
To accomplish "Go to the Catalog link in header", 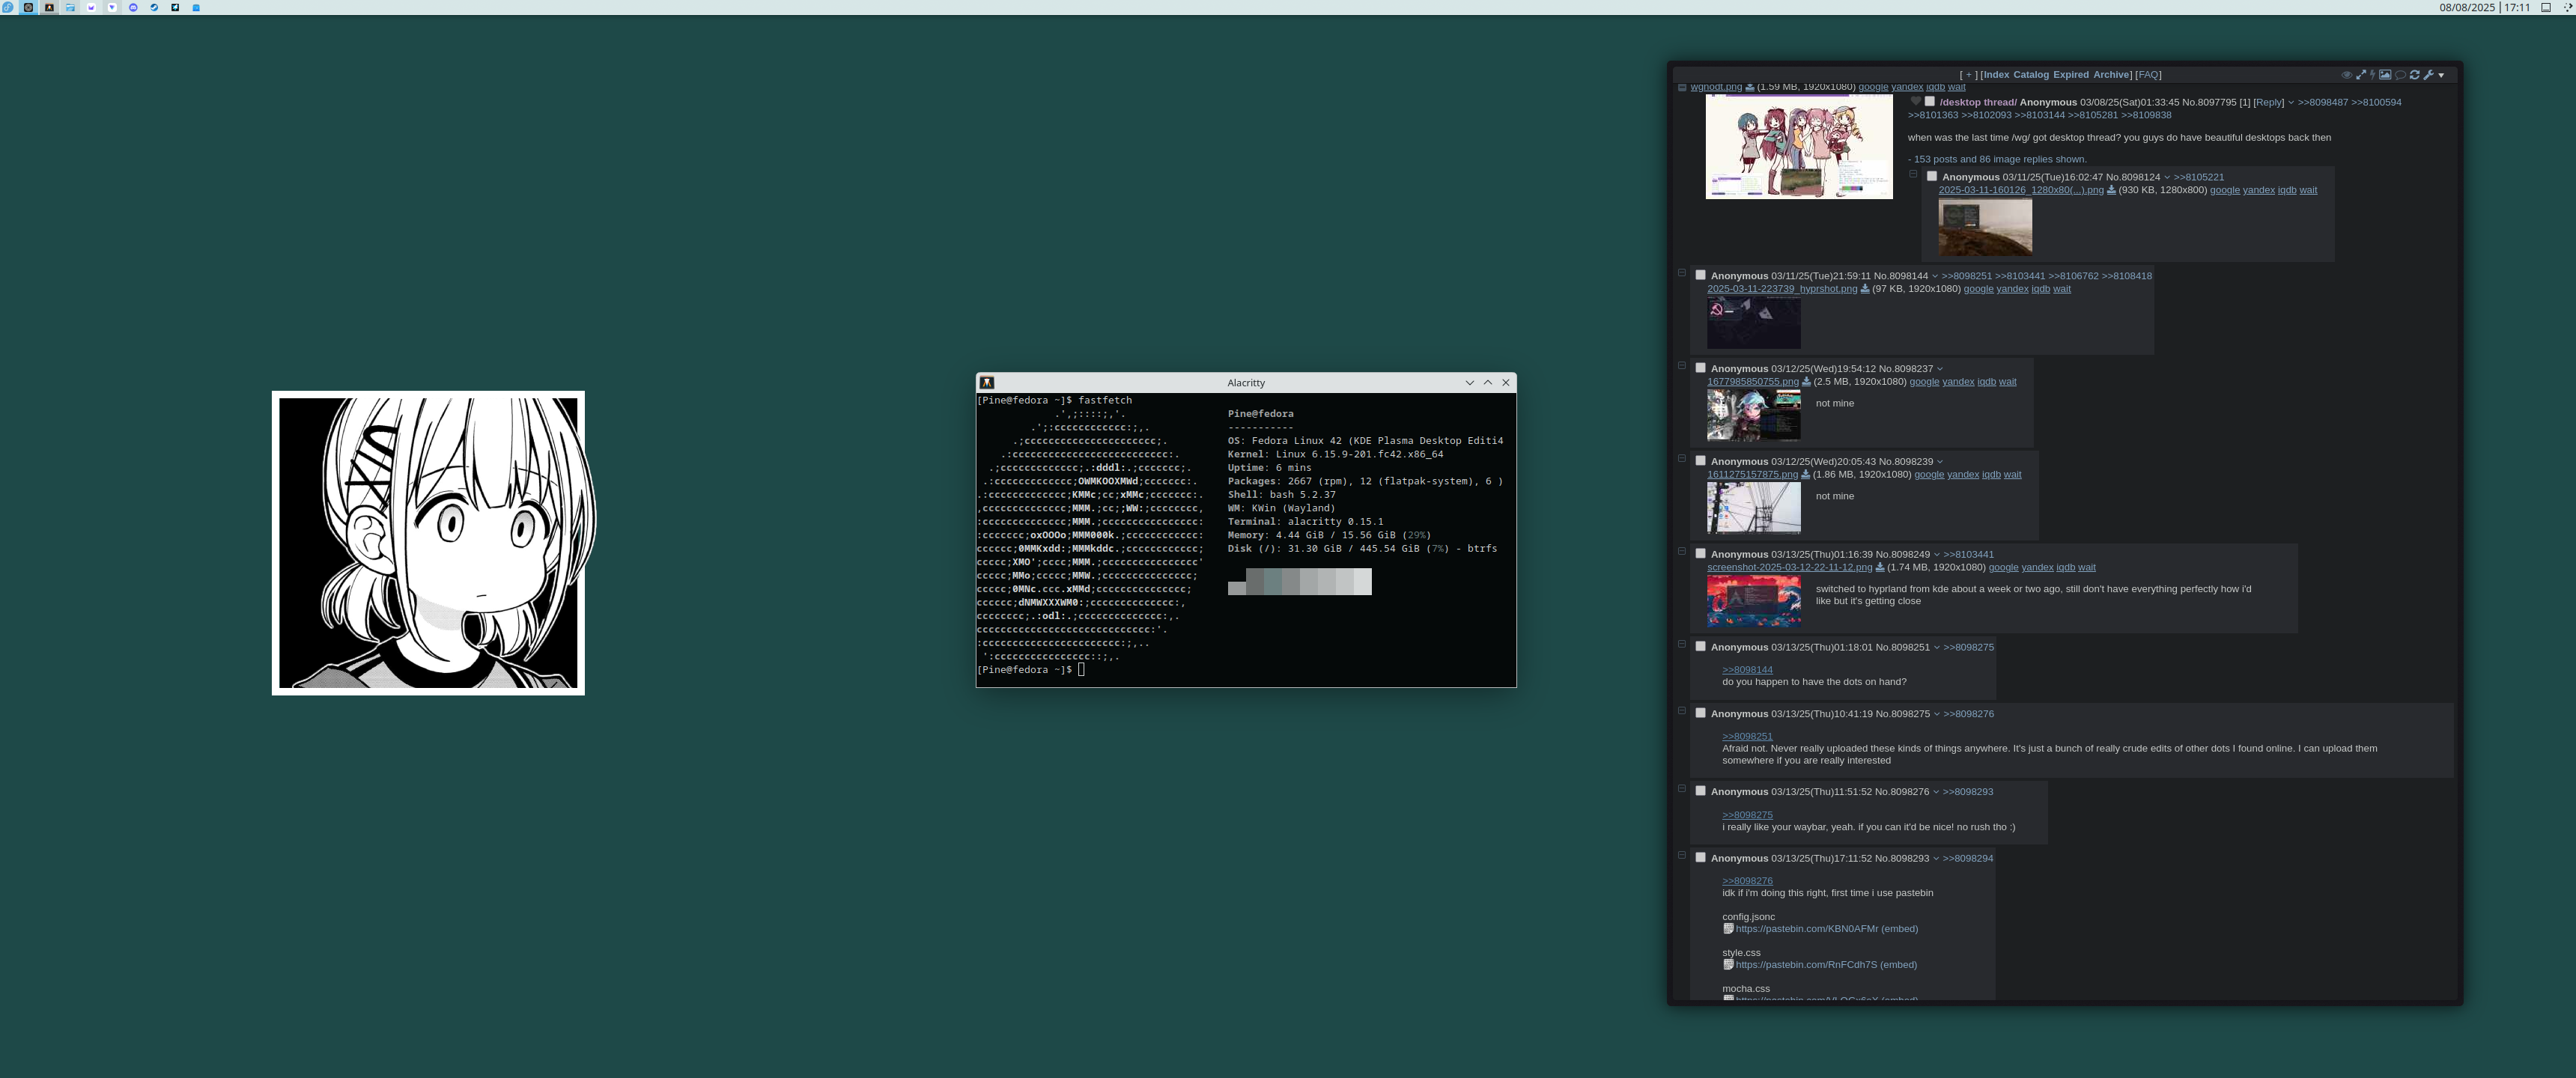I will 2030,75.
